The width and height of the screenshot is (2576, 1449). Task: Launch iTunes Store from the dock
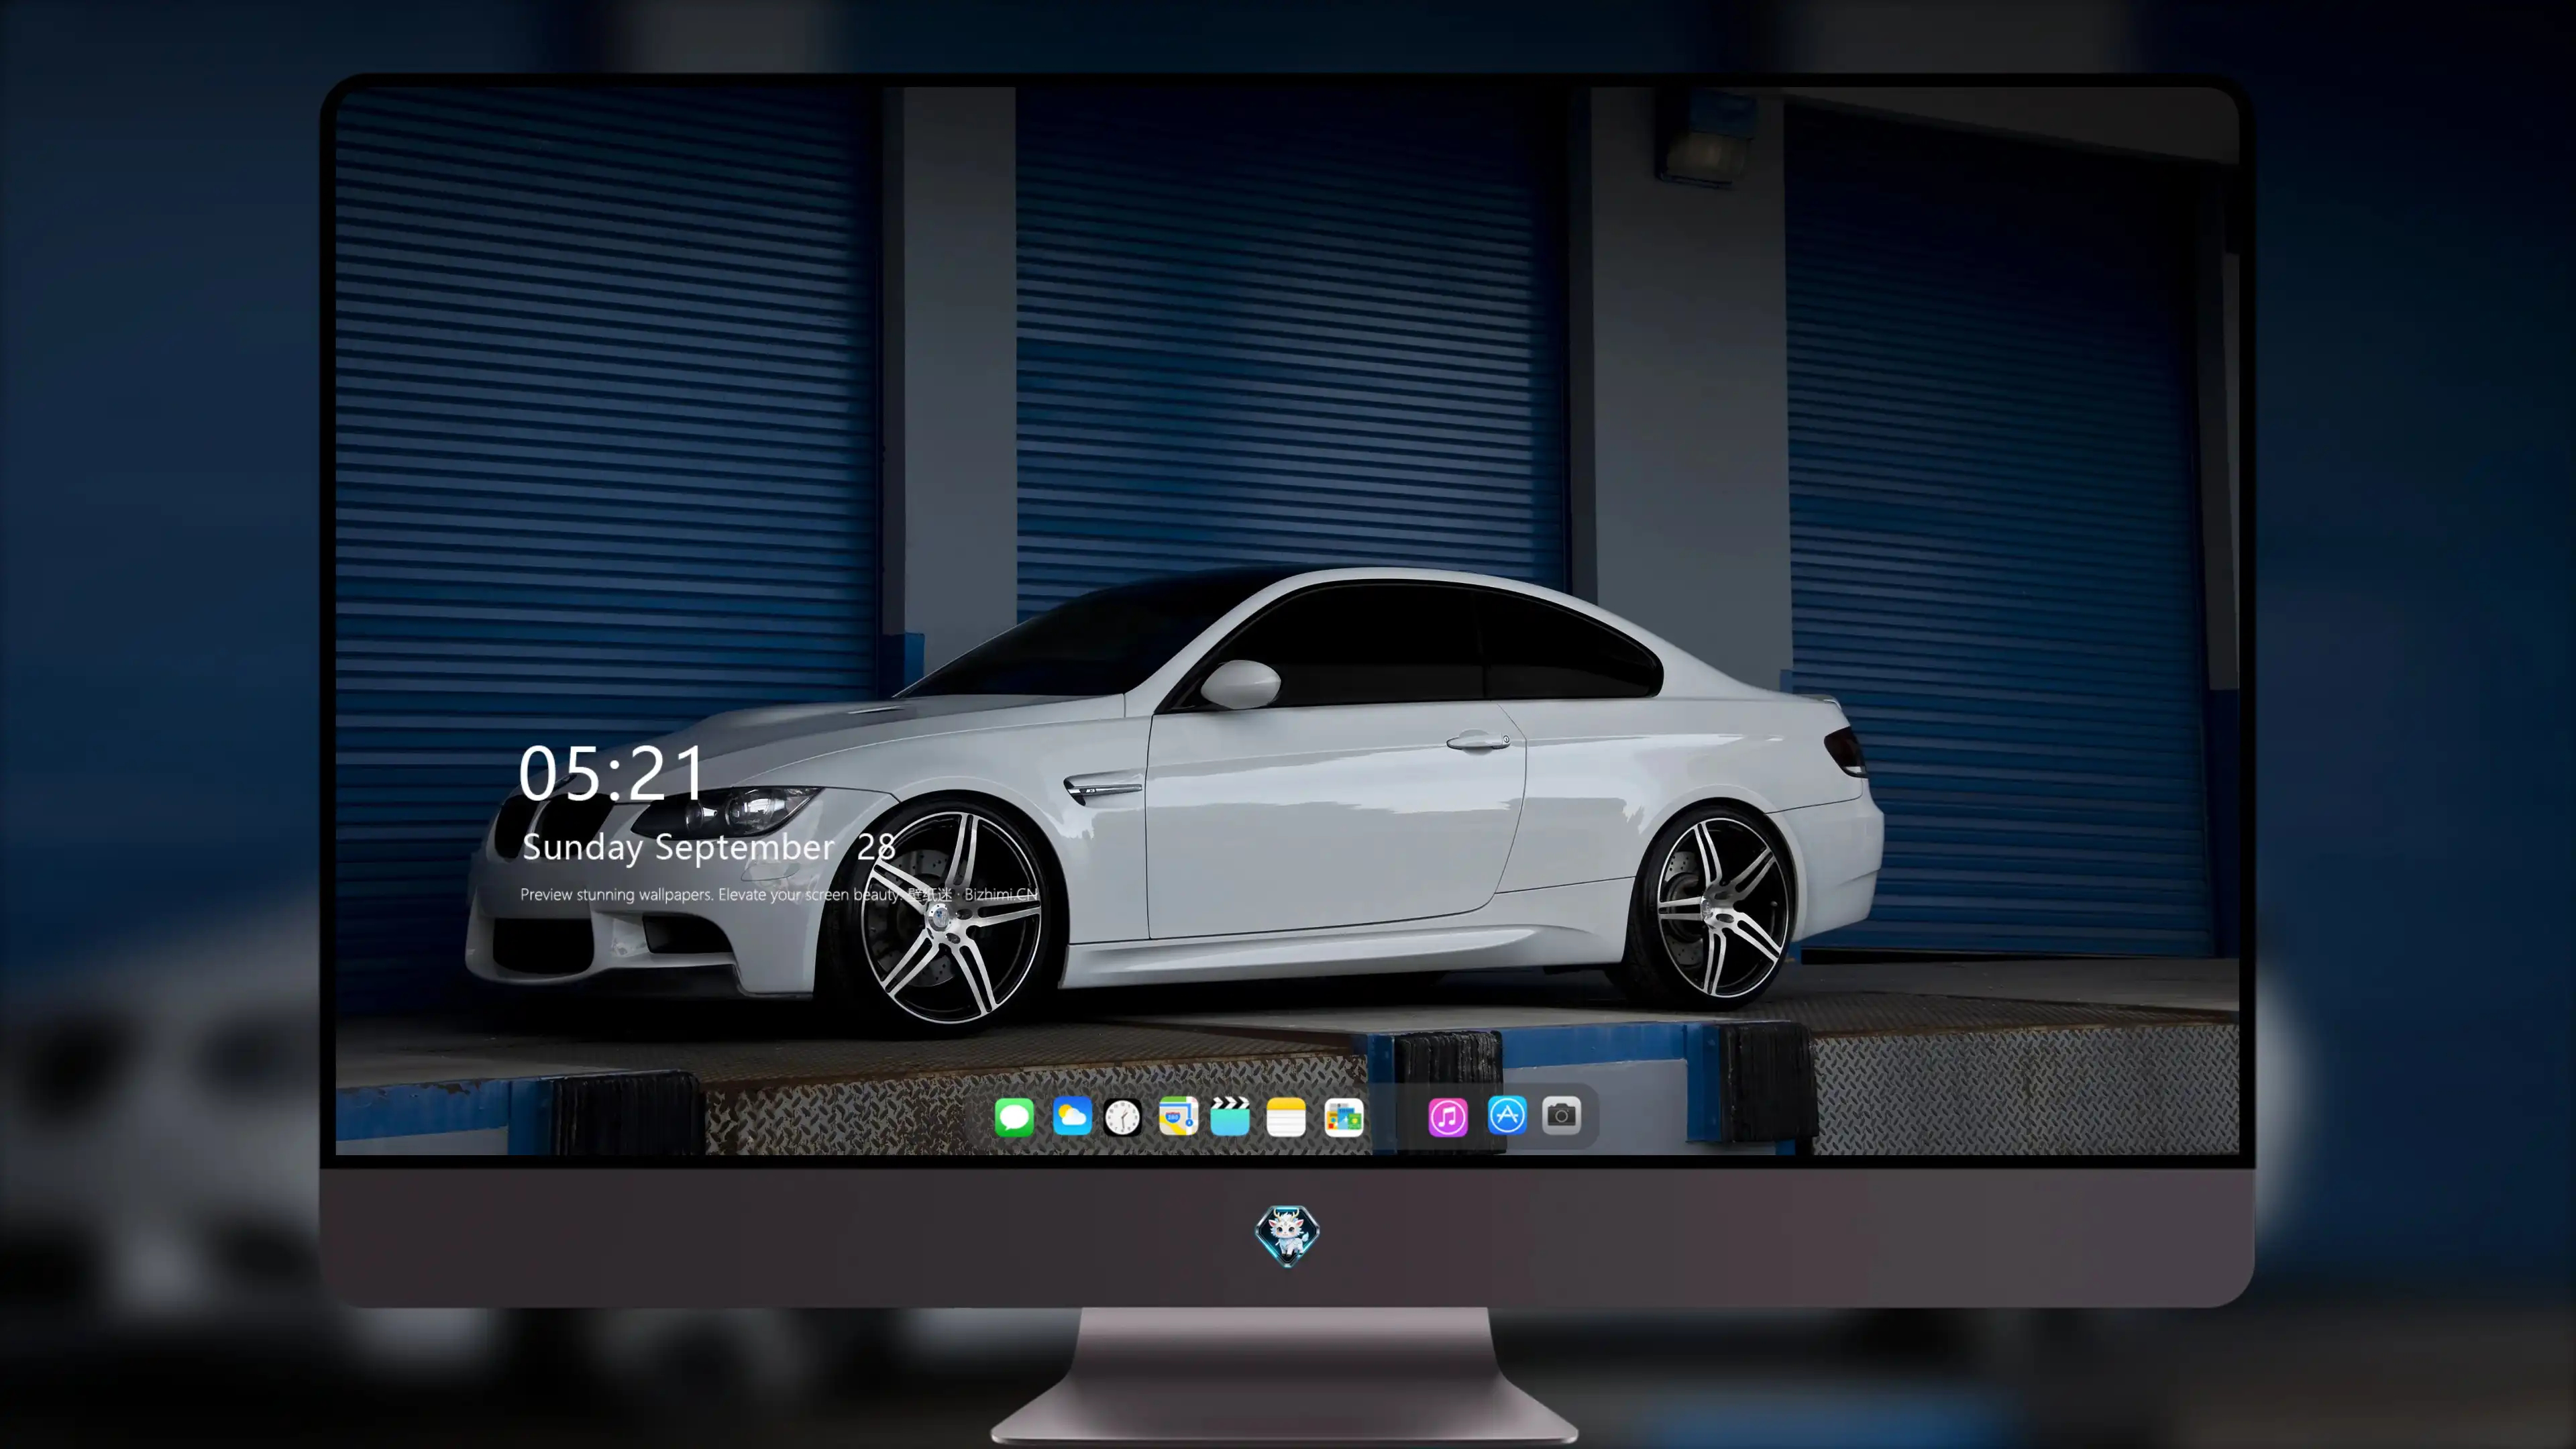[1448, 1116]
